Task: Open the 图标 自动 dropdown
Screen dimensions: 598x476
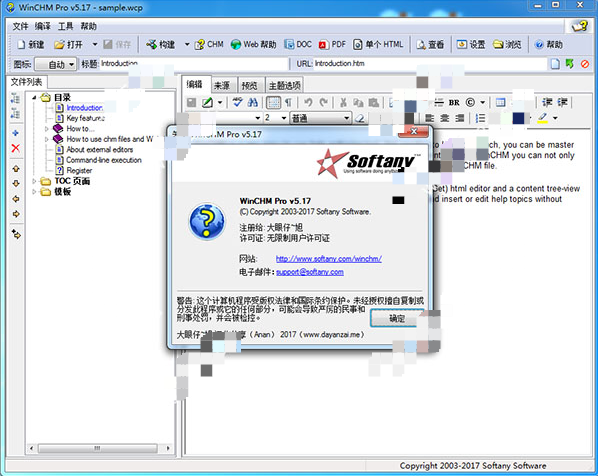Action: click(56, 64)
